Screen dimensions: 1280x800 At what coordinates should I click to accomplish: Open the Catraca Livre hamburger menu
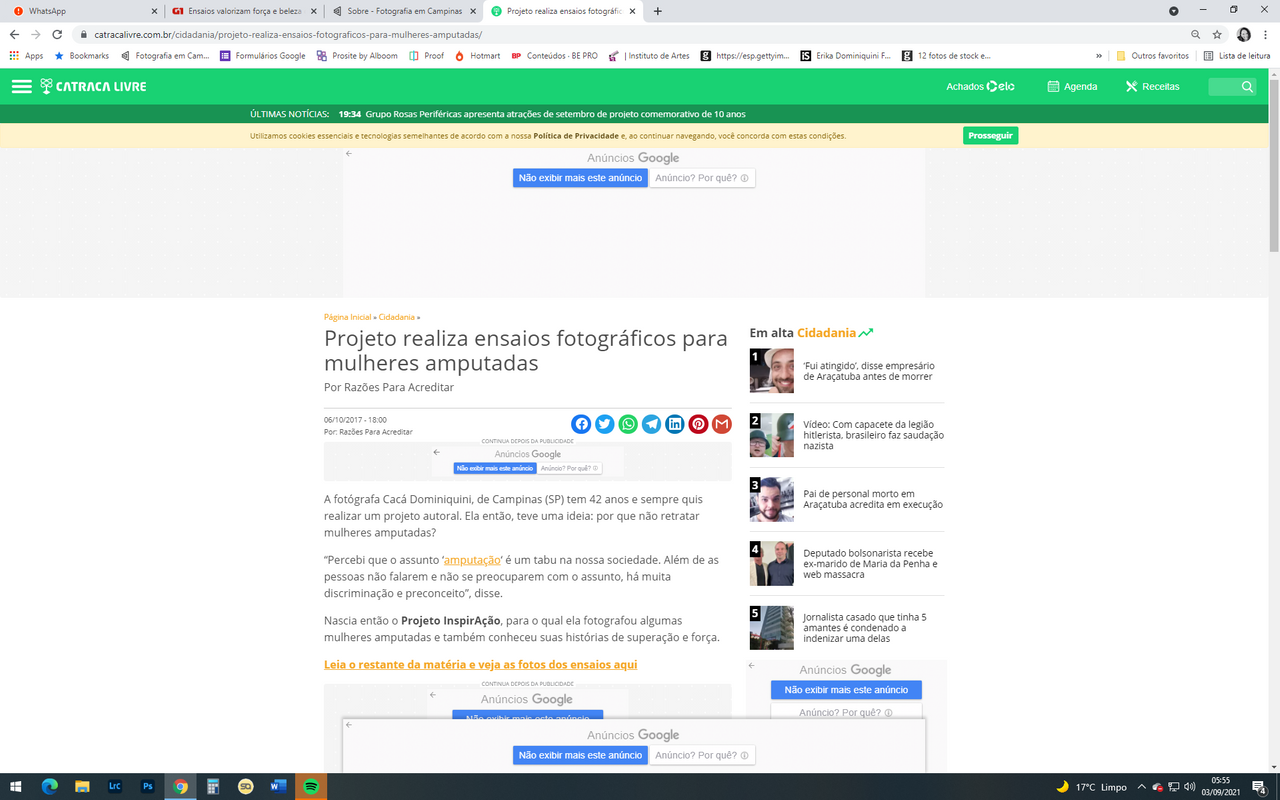tap(22, 87)
